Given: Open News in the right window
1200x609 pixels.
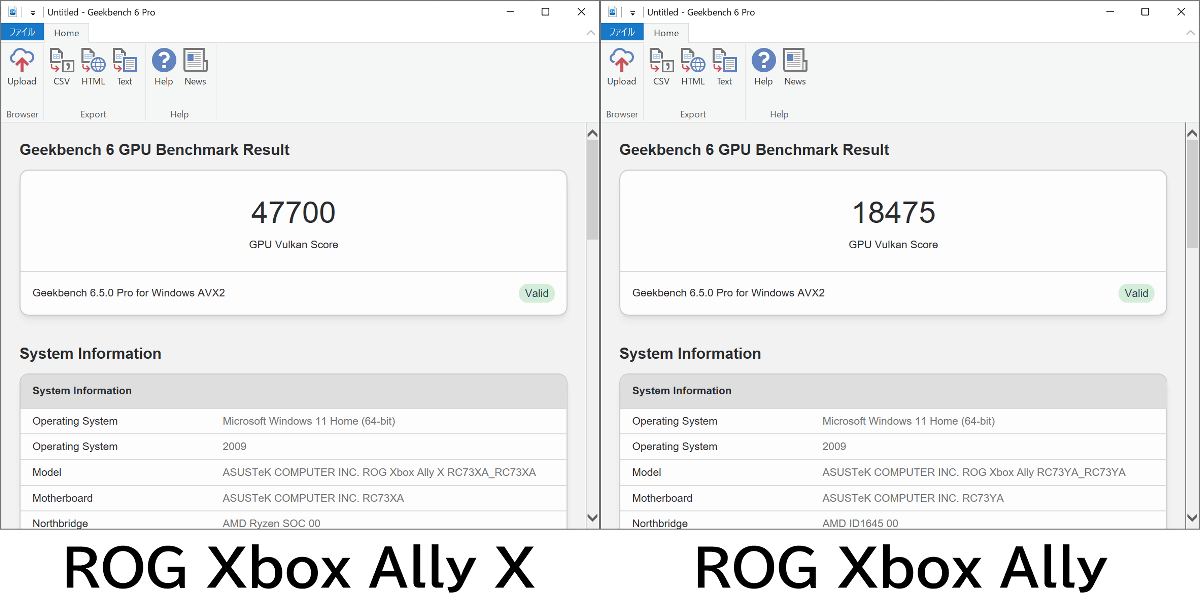Looking at the screenshot, I should click(x=795, y=67).
